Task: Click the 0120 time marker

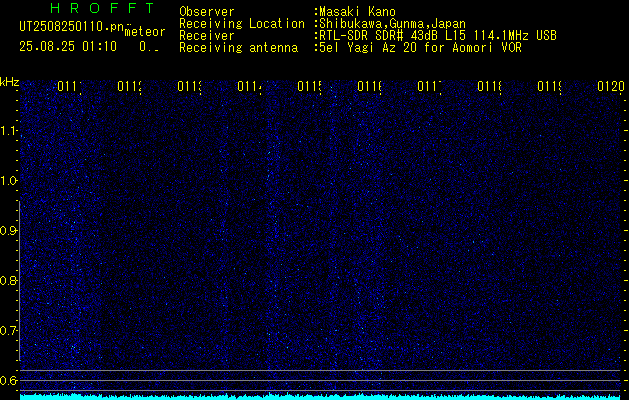Action: [x=611, y=87]
